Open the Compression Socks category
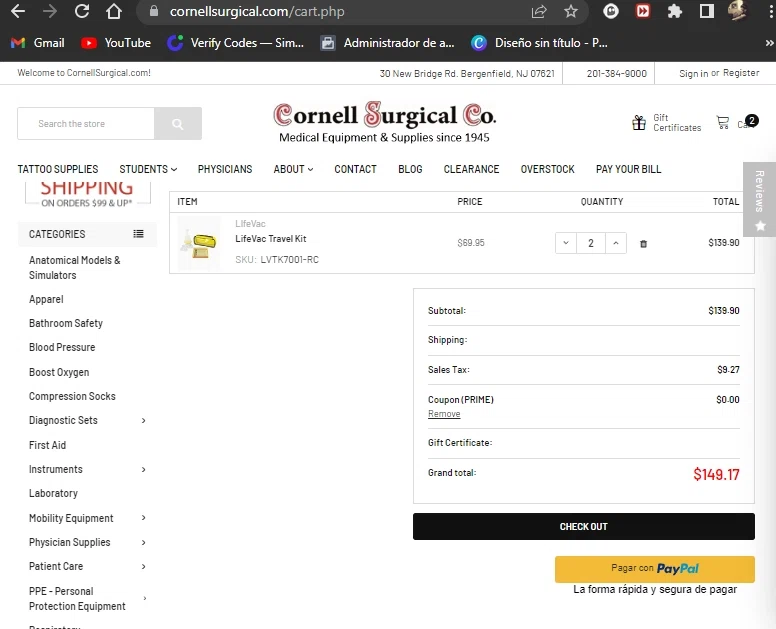 pos(72,396)
